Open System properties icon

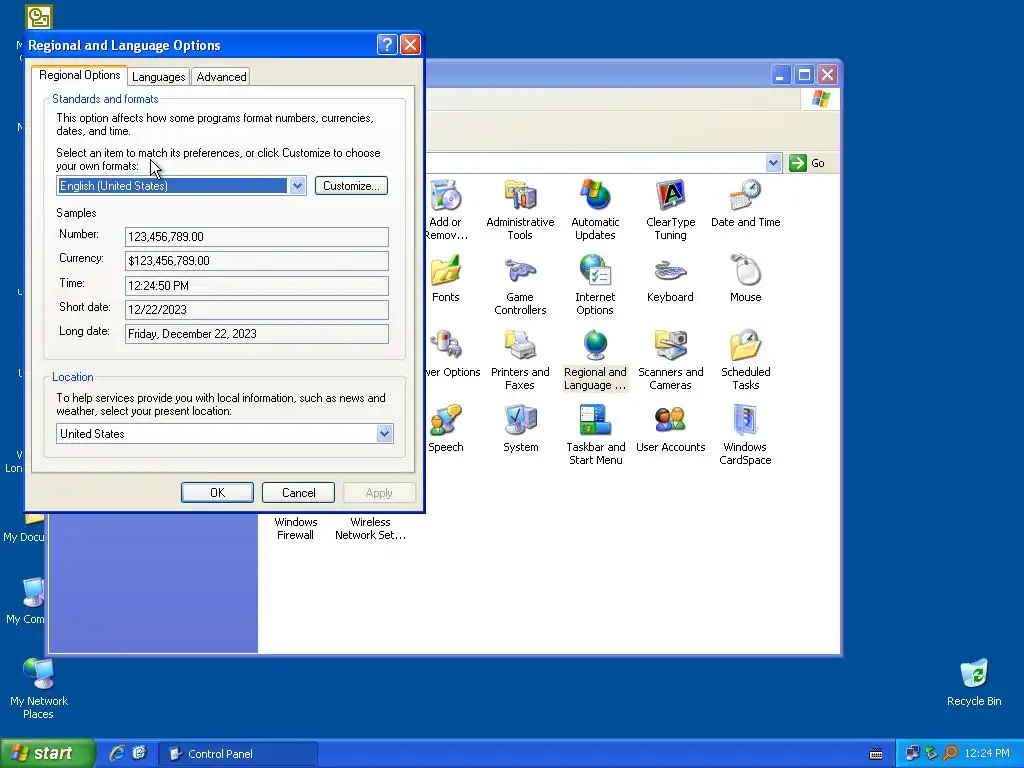coord(520,420)
